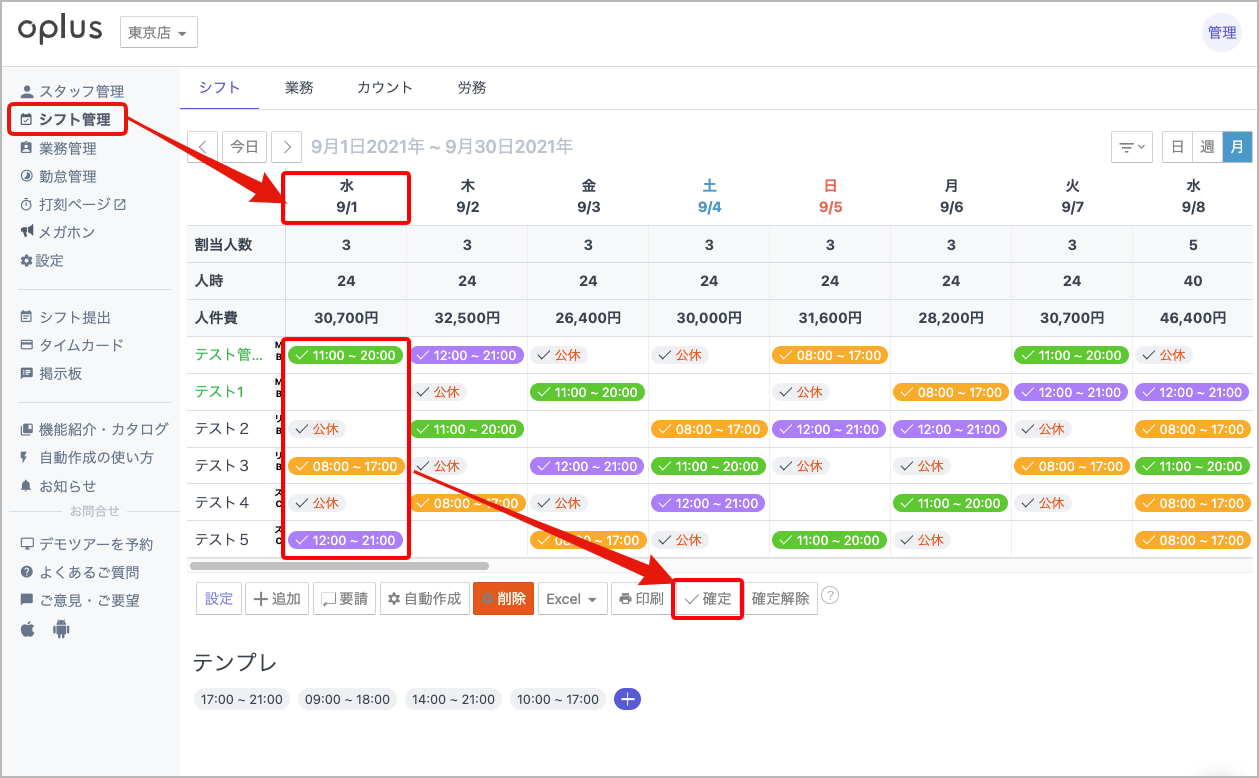
Task: Click the help question mark icon
Action: click(830, 596)
